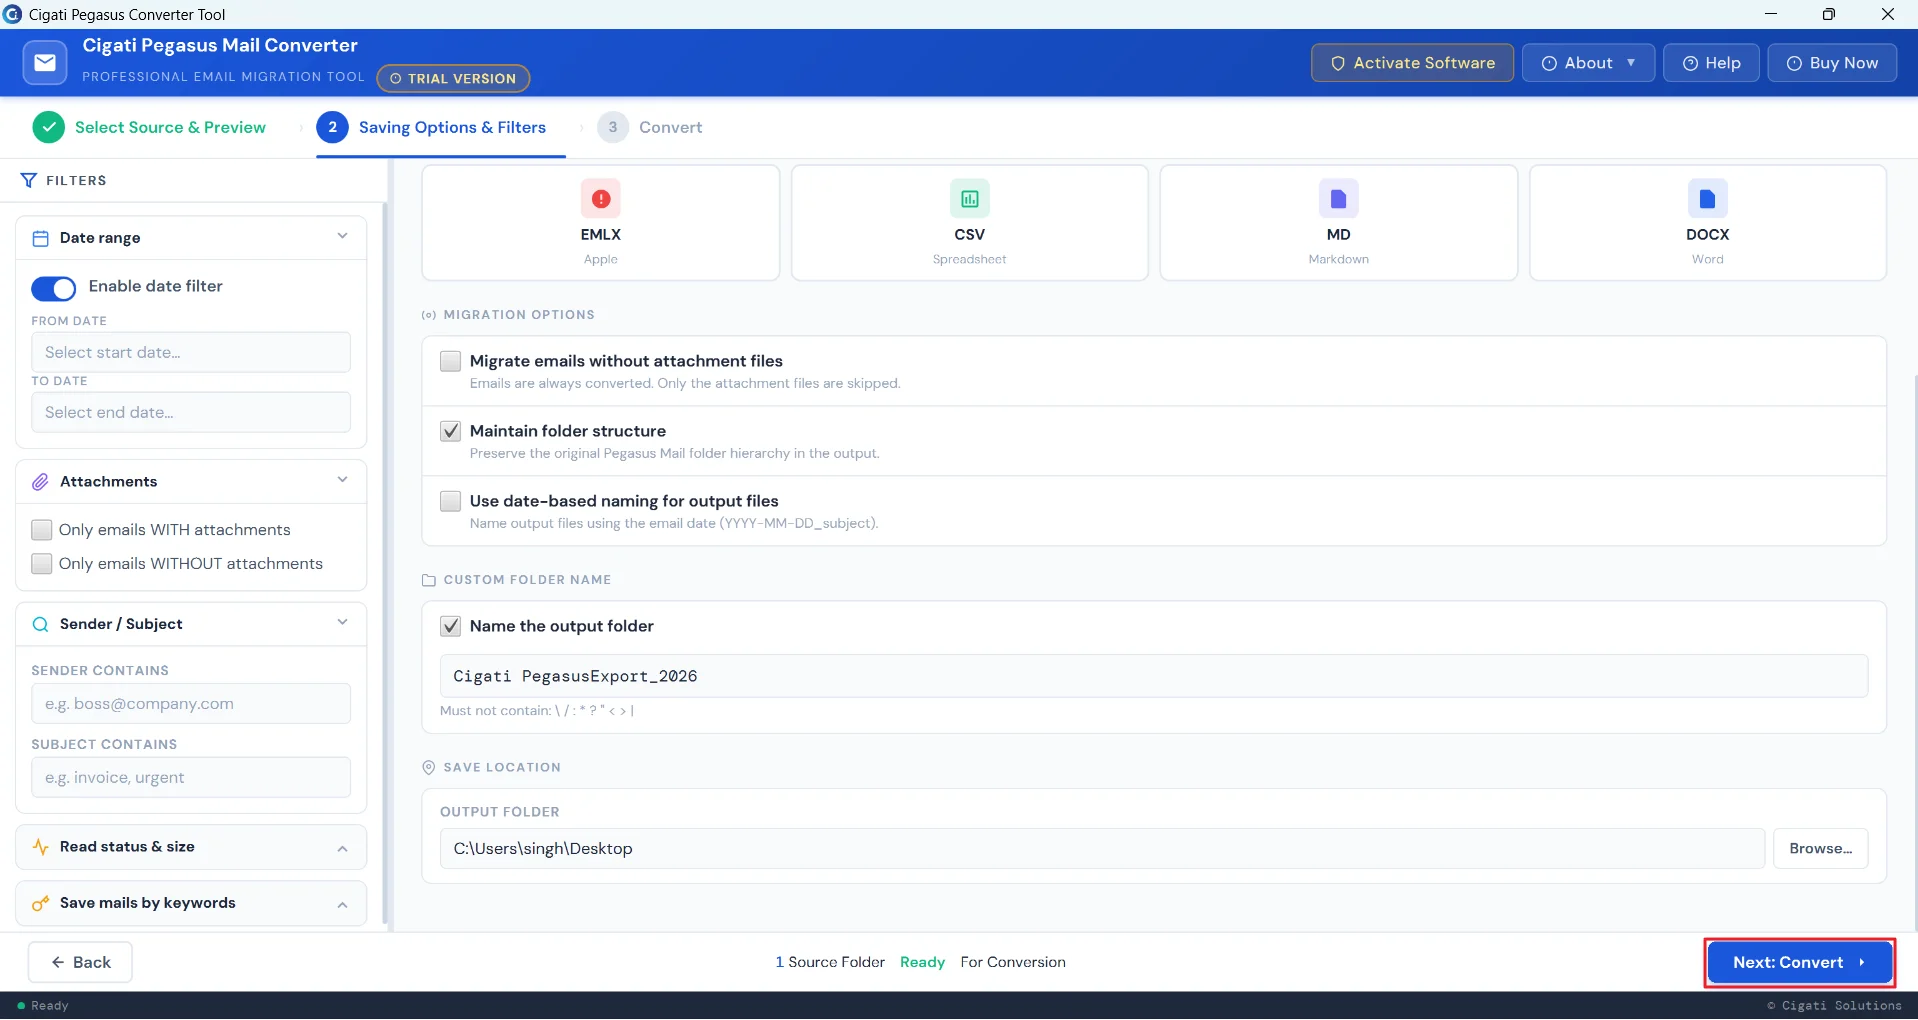Click the Read status & size pulse icon
This screenshot has height=1020, width=1918.
point(41,847)
